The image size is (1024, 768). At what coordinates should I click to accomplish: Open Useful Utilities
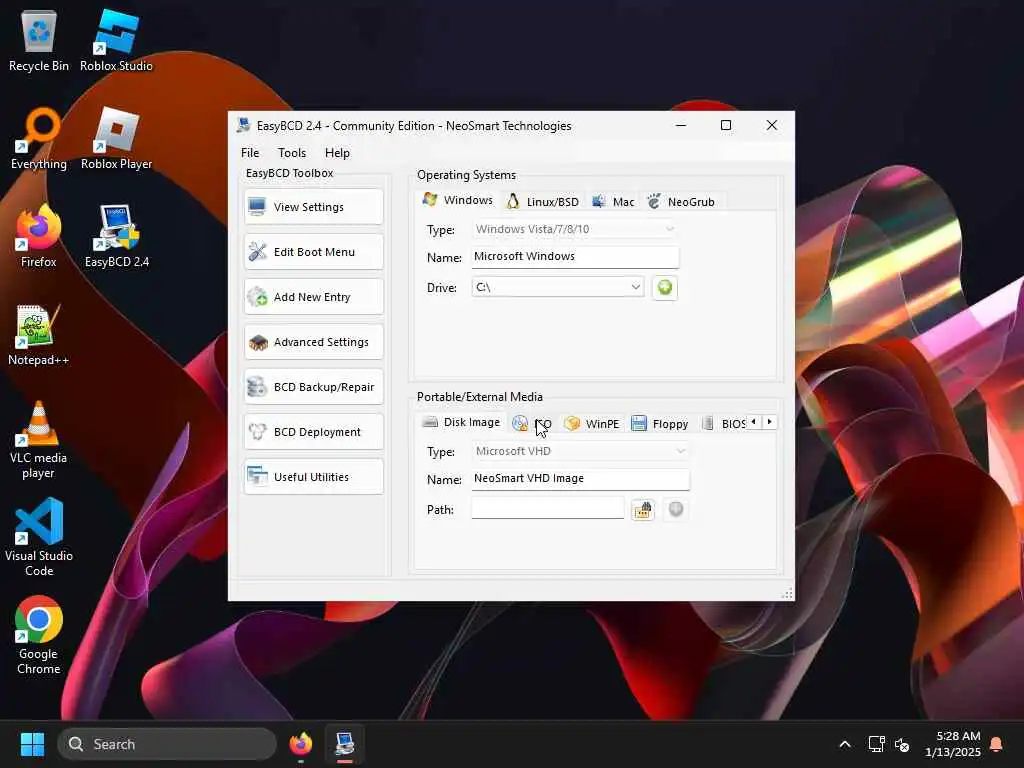click(x=313, y=477)
